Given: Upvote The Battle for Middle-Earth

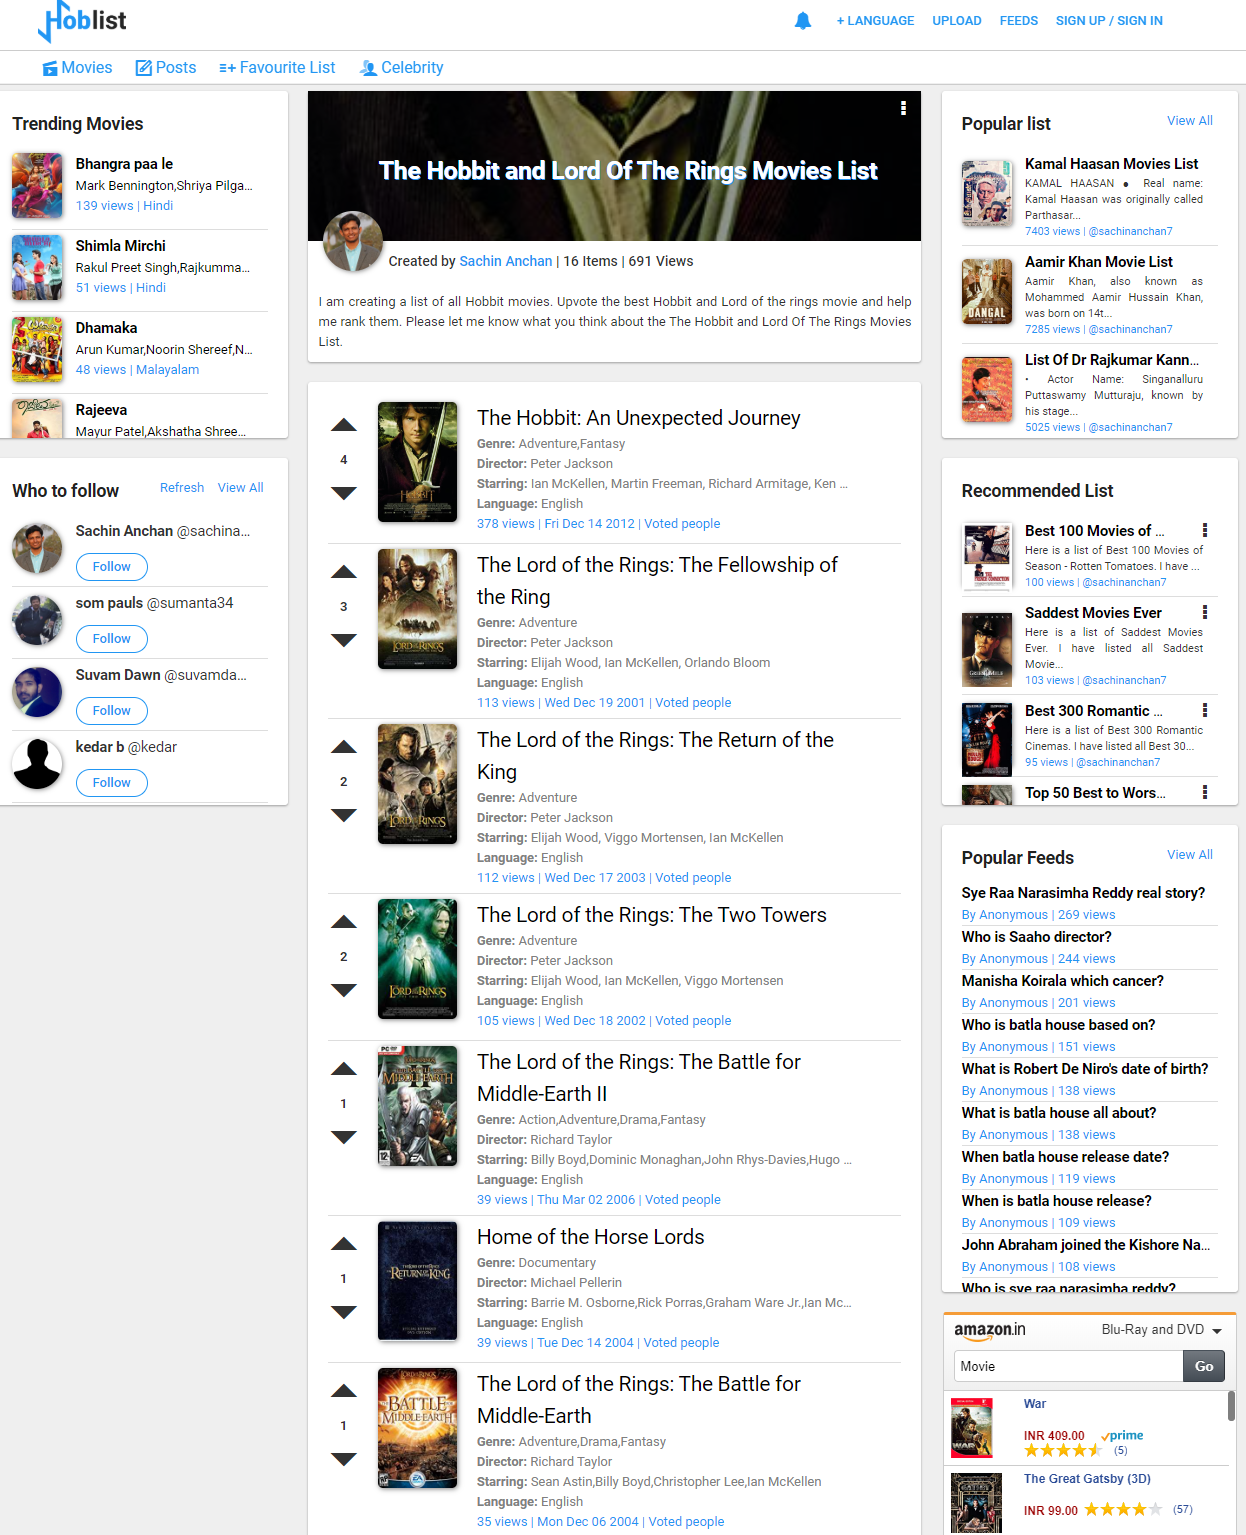Looking at the screenshot, I should click(x=344, y=1391).
